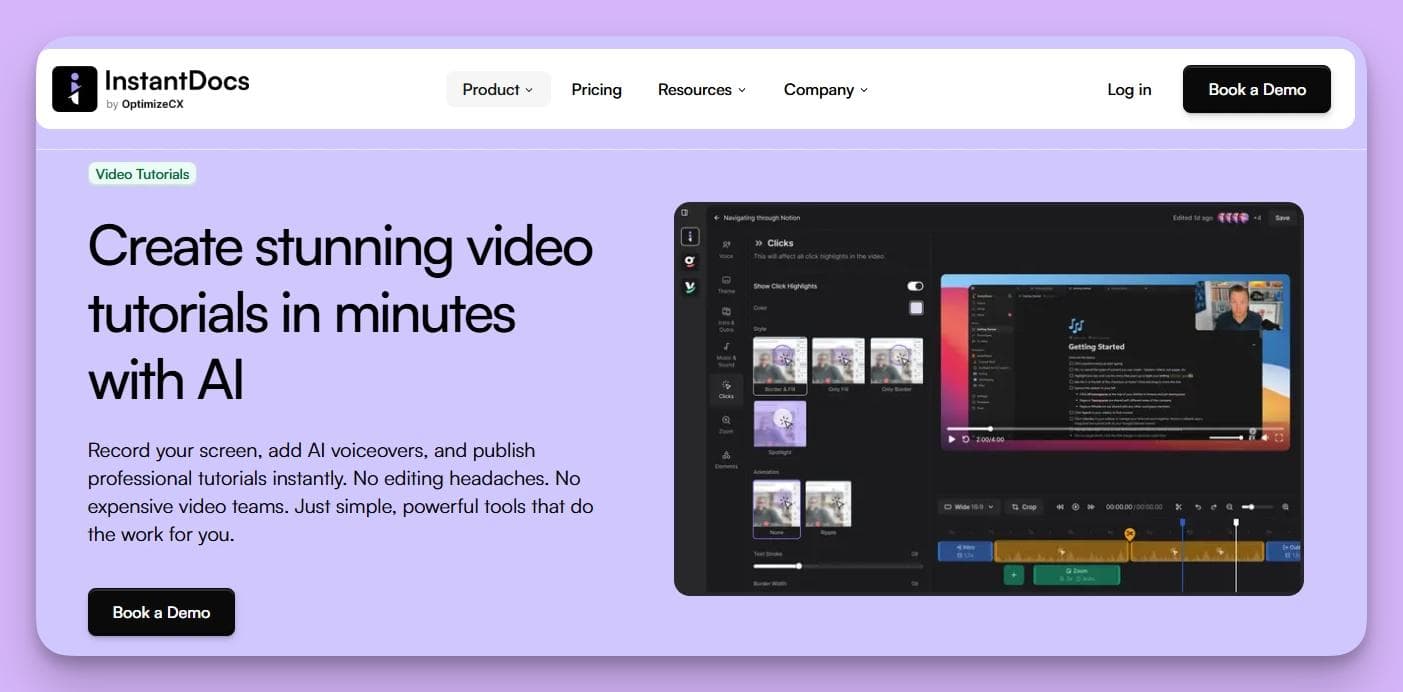This screenshot has width=1403, height=692.
Task: Select the Spotlight click style thumbnail
Action: (x=780, y=423)
